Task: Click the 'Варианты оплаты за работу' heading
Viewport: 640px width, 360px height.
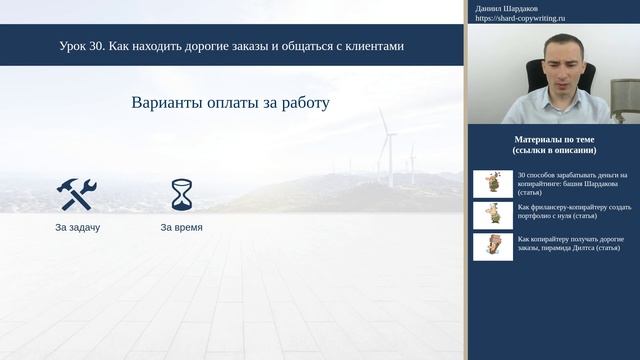Action: [230, 102]
